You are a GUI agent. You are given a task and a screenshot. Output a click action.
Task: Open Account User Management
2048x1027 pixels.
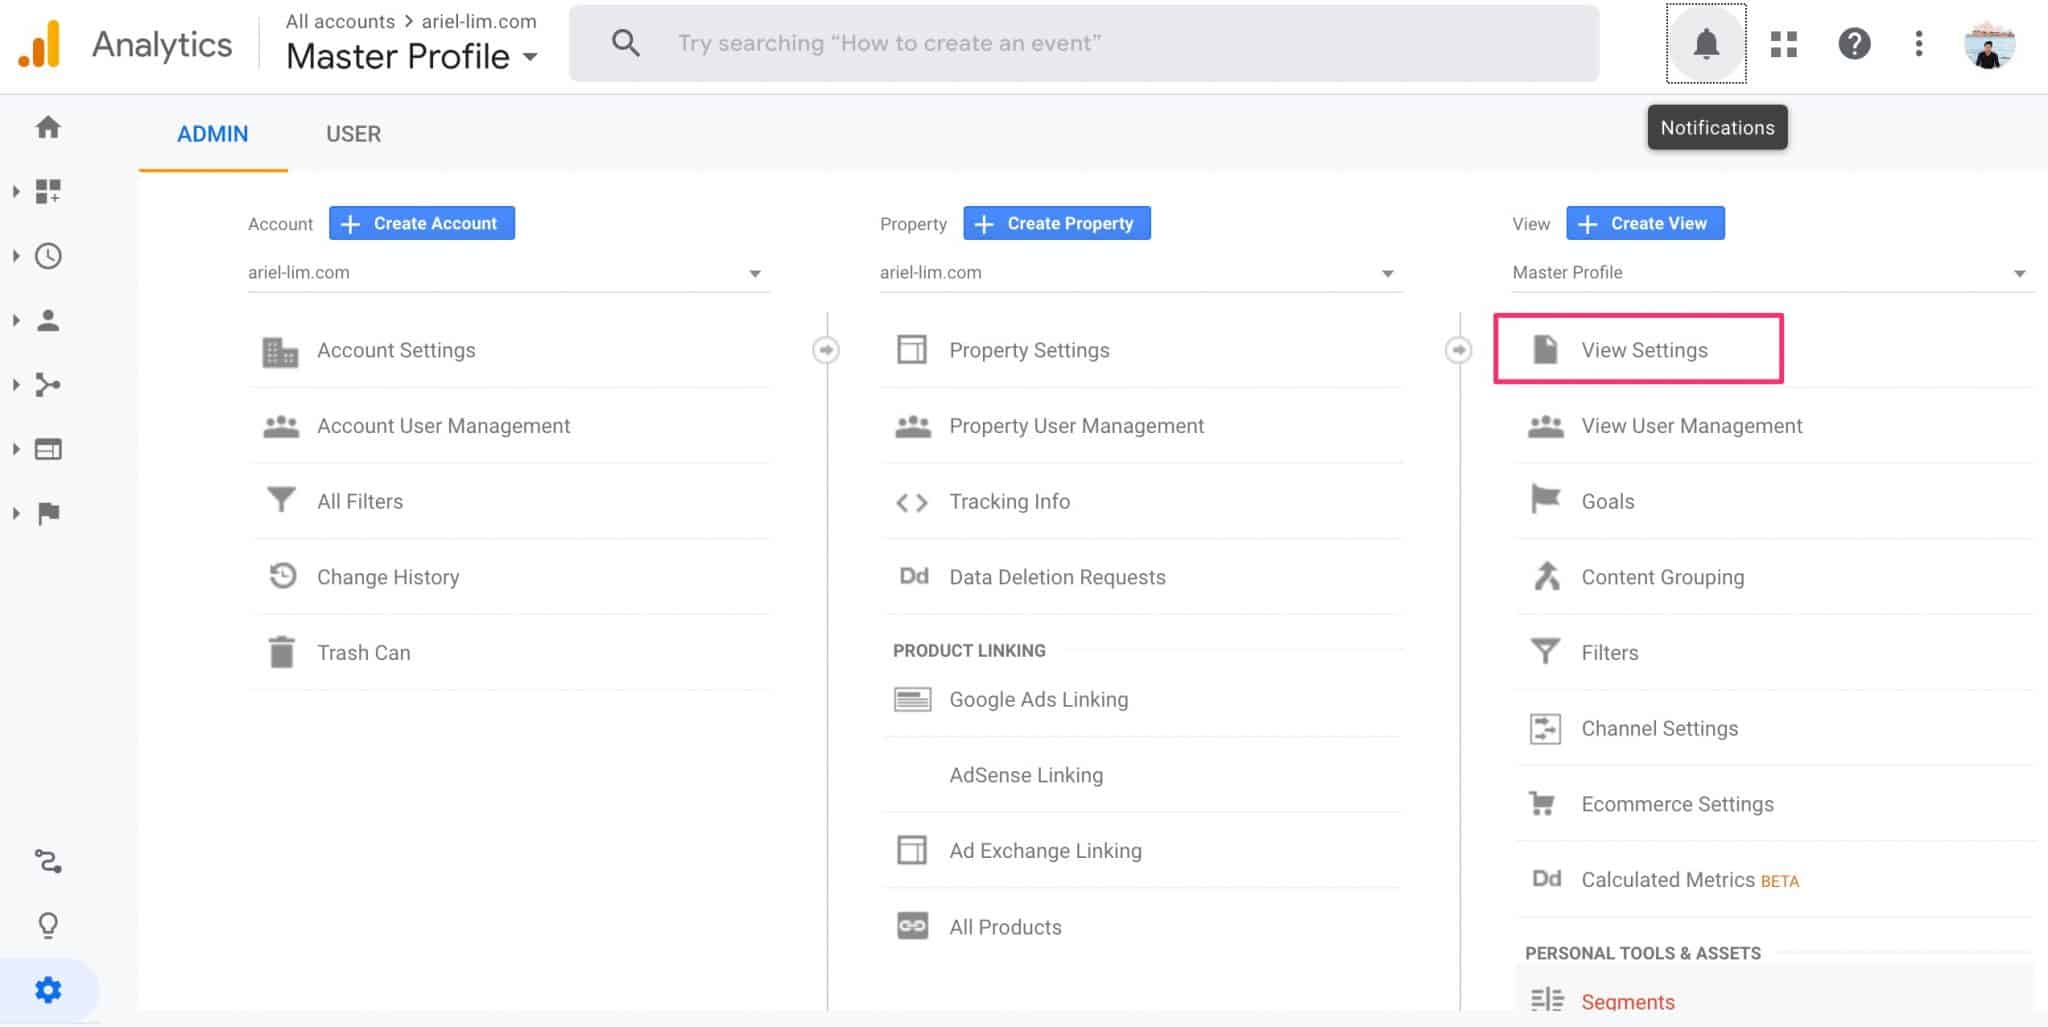coord(509,426)
